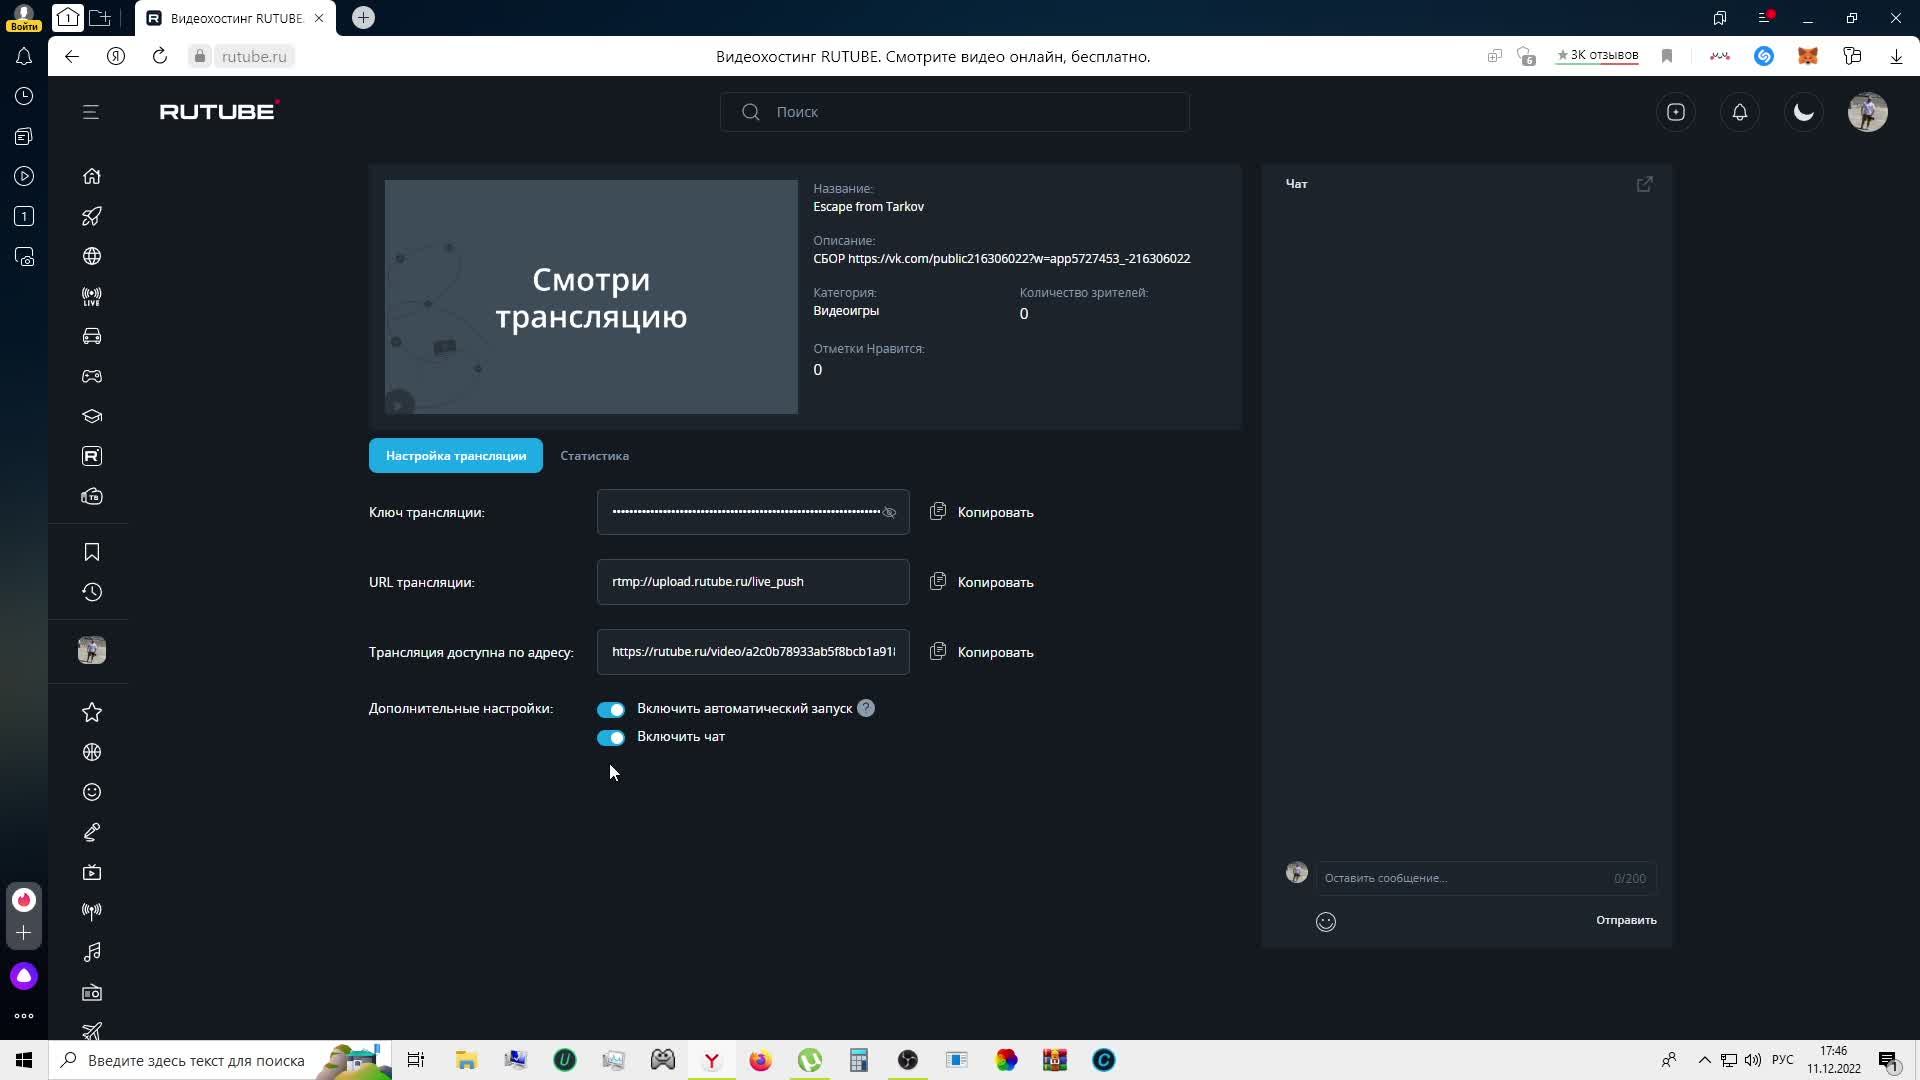Open the LIVE broadcasts sidebar icon
Image resolution: width=1920 pixels, height=1080 pixels.
coord(92,296)
